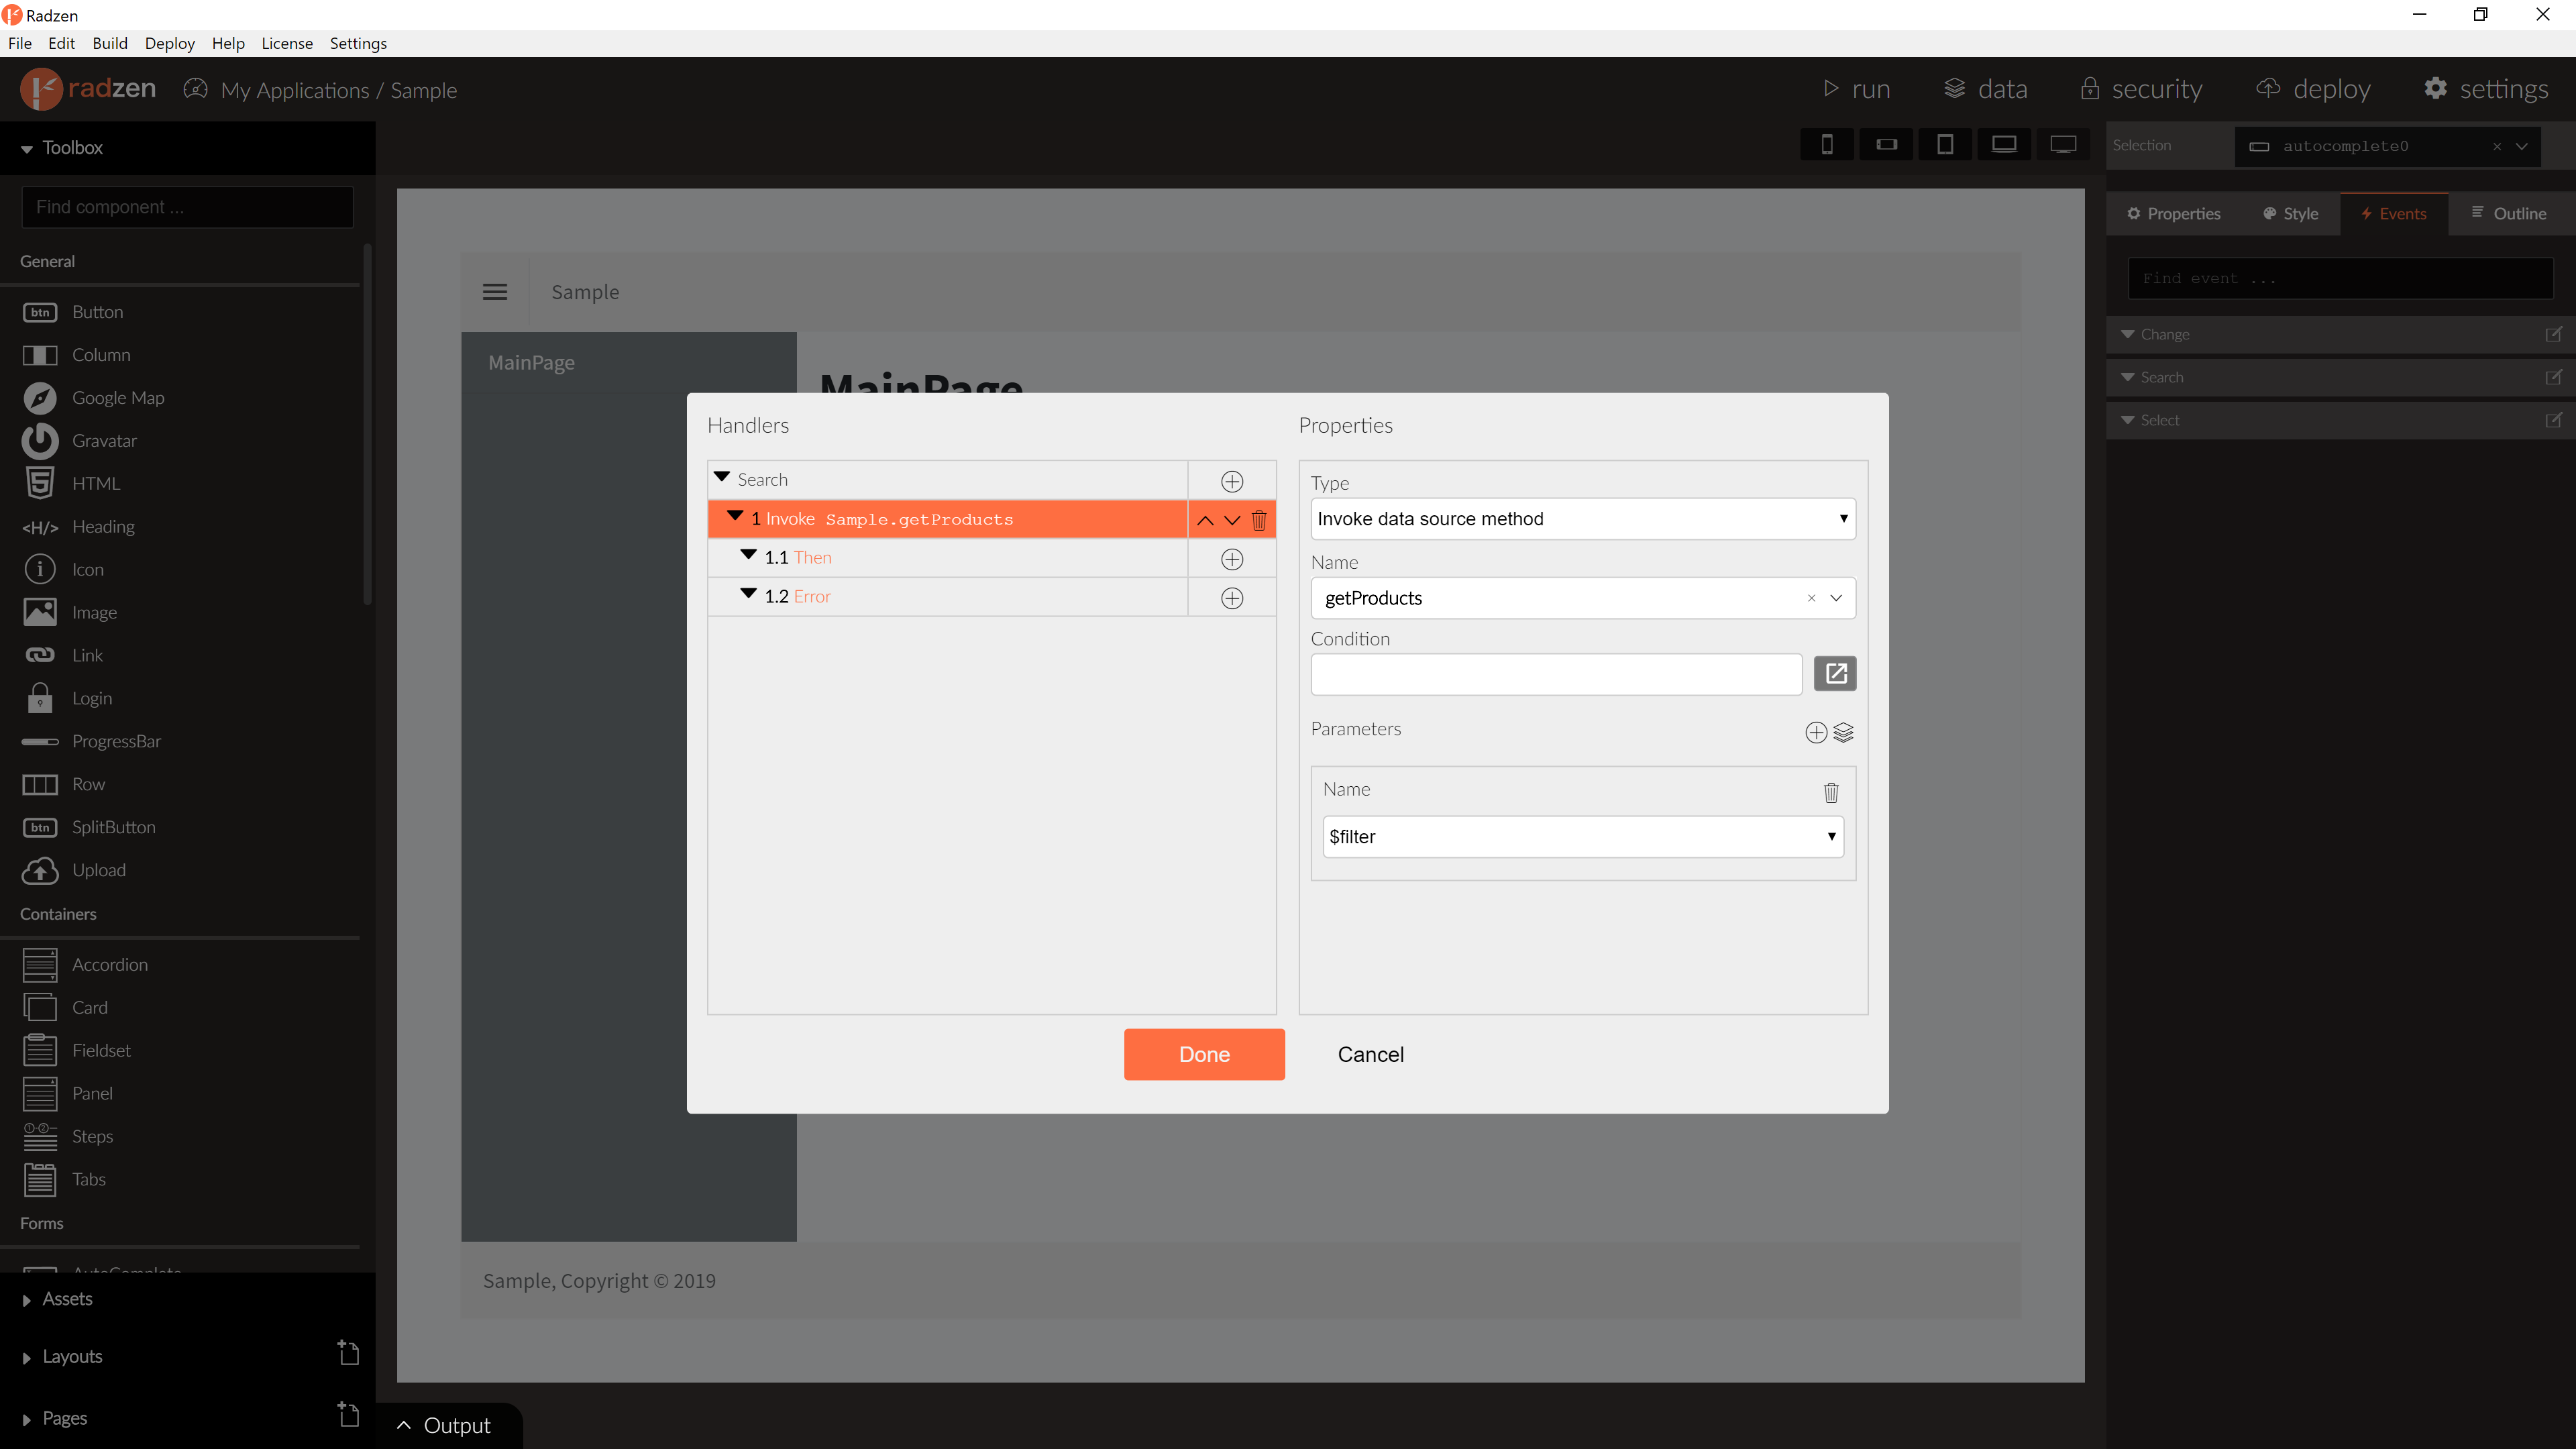
Task: Add a new parameter with plus icon
Action: pyautogui.click(x=1816, y=733)
